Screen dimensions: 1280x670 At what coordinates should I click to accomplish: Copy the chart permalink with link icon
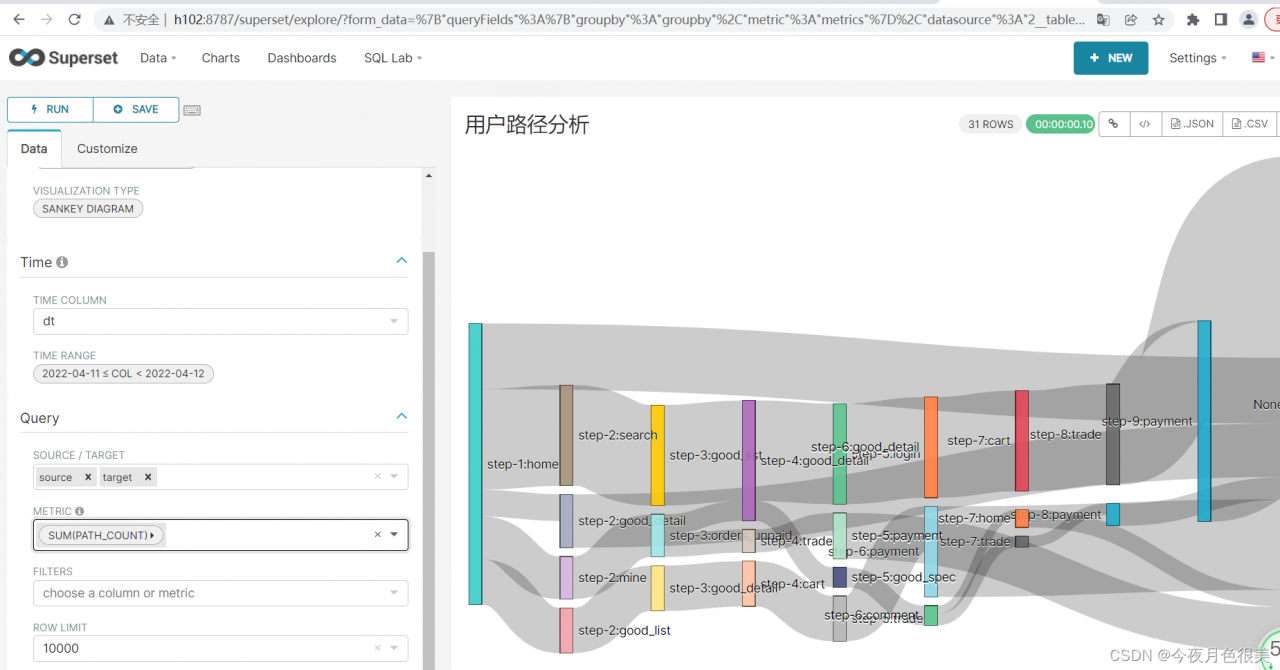pos(1114,124)
